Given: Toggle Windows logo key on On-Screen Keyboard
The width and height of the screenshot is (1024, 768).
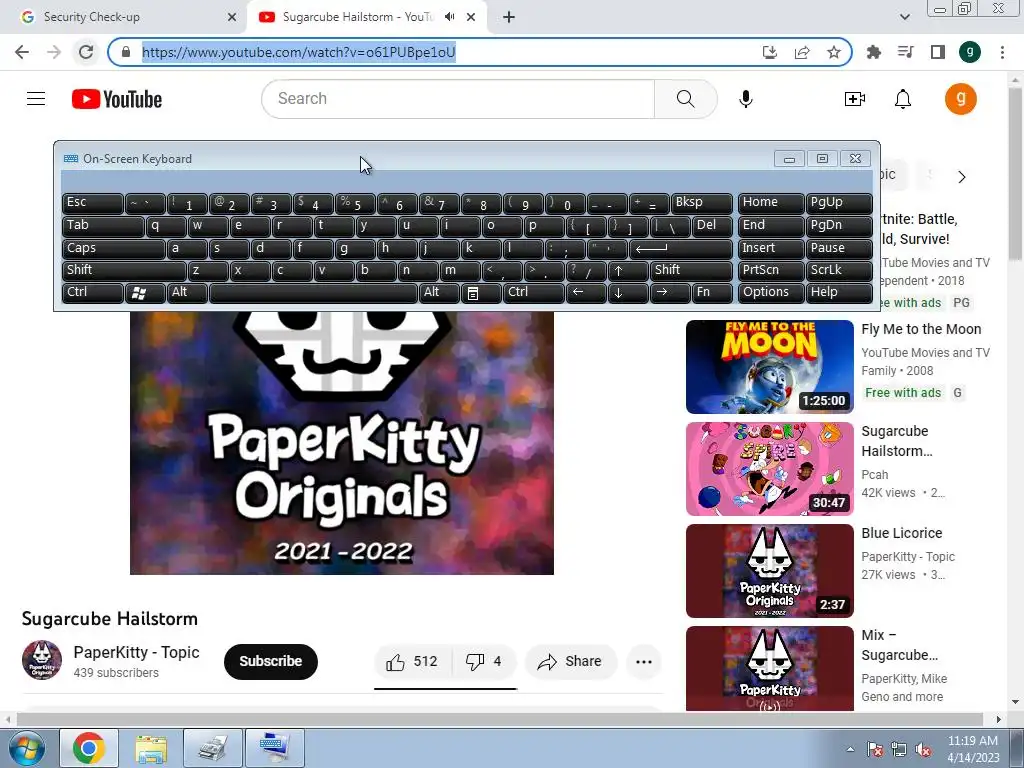Looking at the screenshot, I should coord(144,293).
